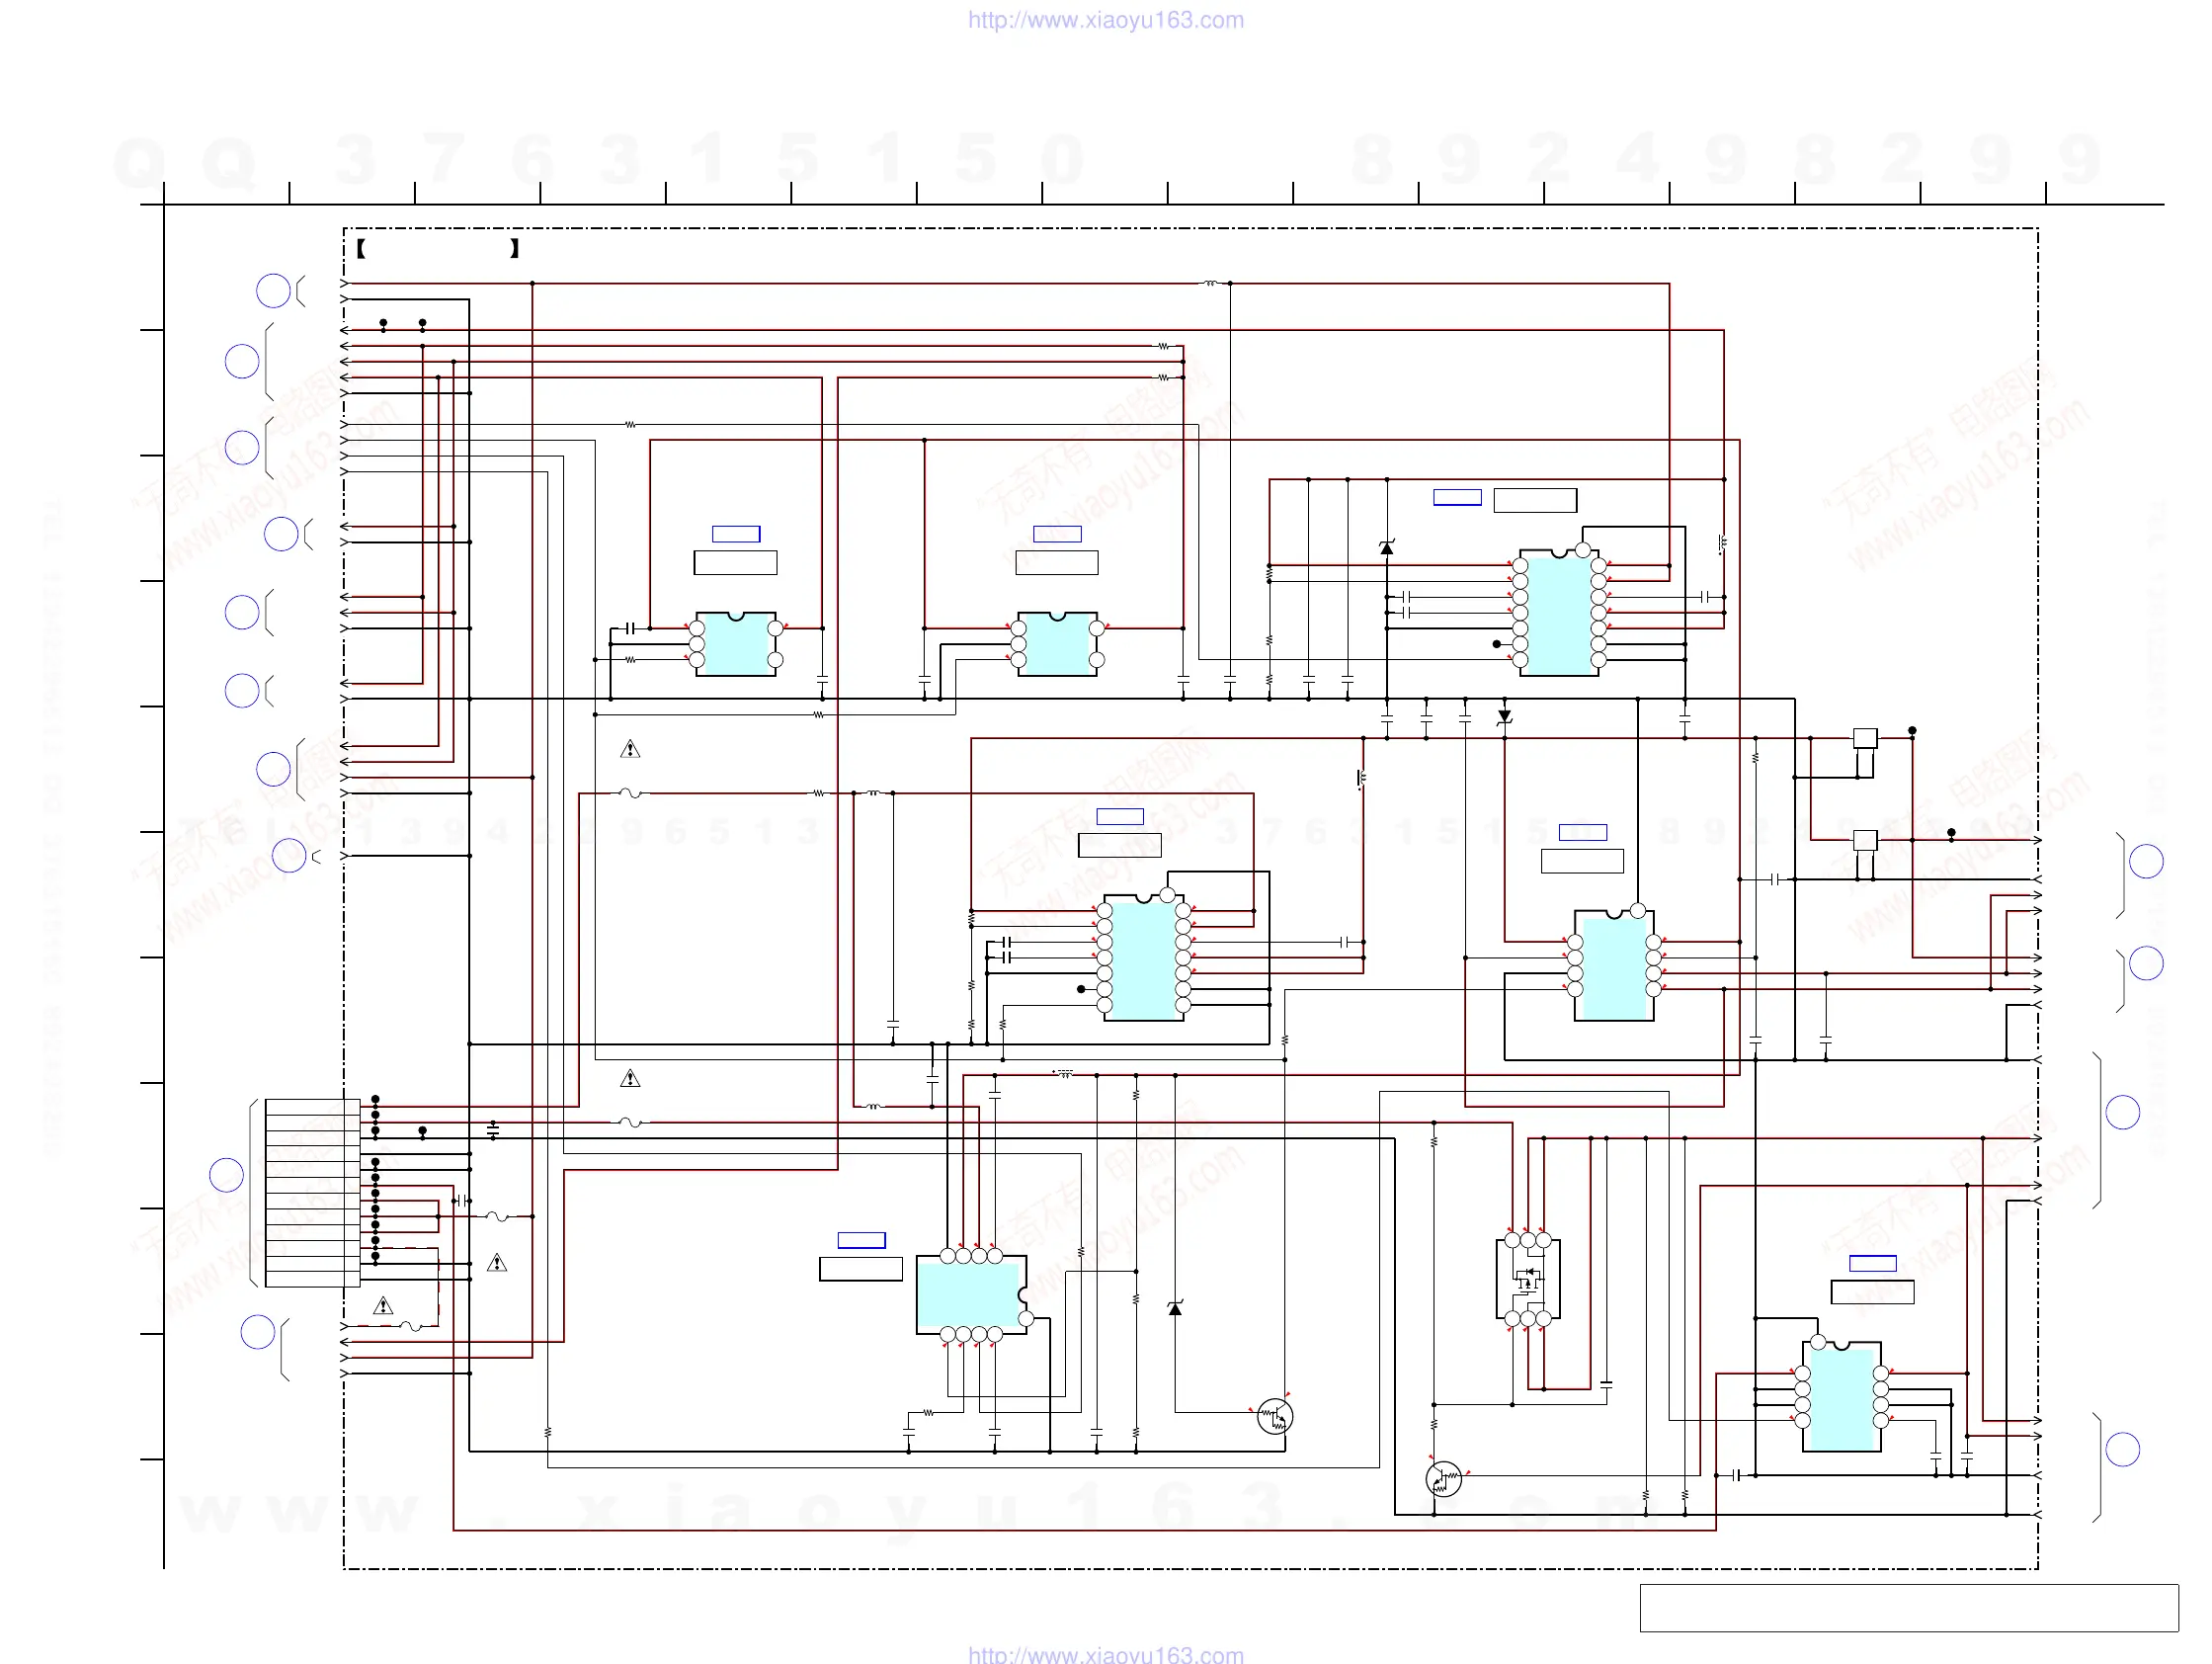The width and height of the screenshot is (2212, 1664).
Task: Click the blue circle beside the connector block
Action: tap(226, 1175)
